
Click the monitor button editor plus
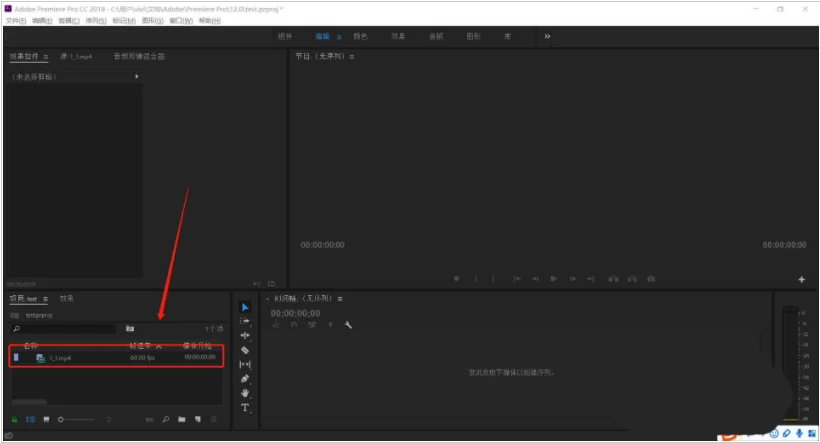click(x=801, y=279)
